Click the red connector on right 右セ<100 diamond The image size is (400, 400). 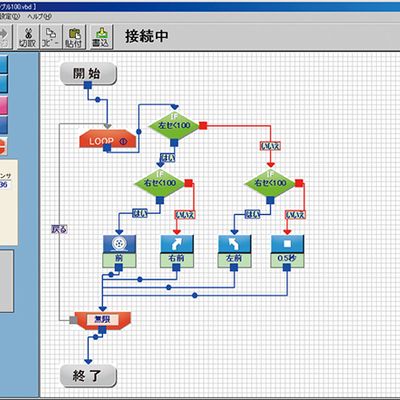[299, 183]
